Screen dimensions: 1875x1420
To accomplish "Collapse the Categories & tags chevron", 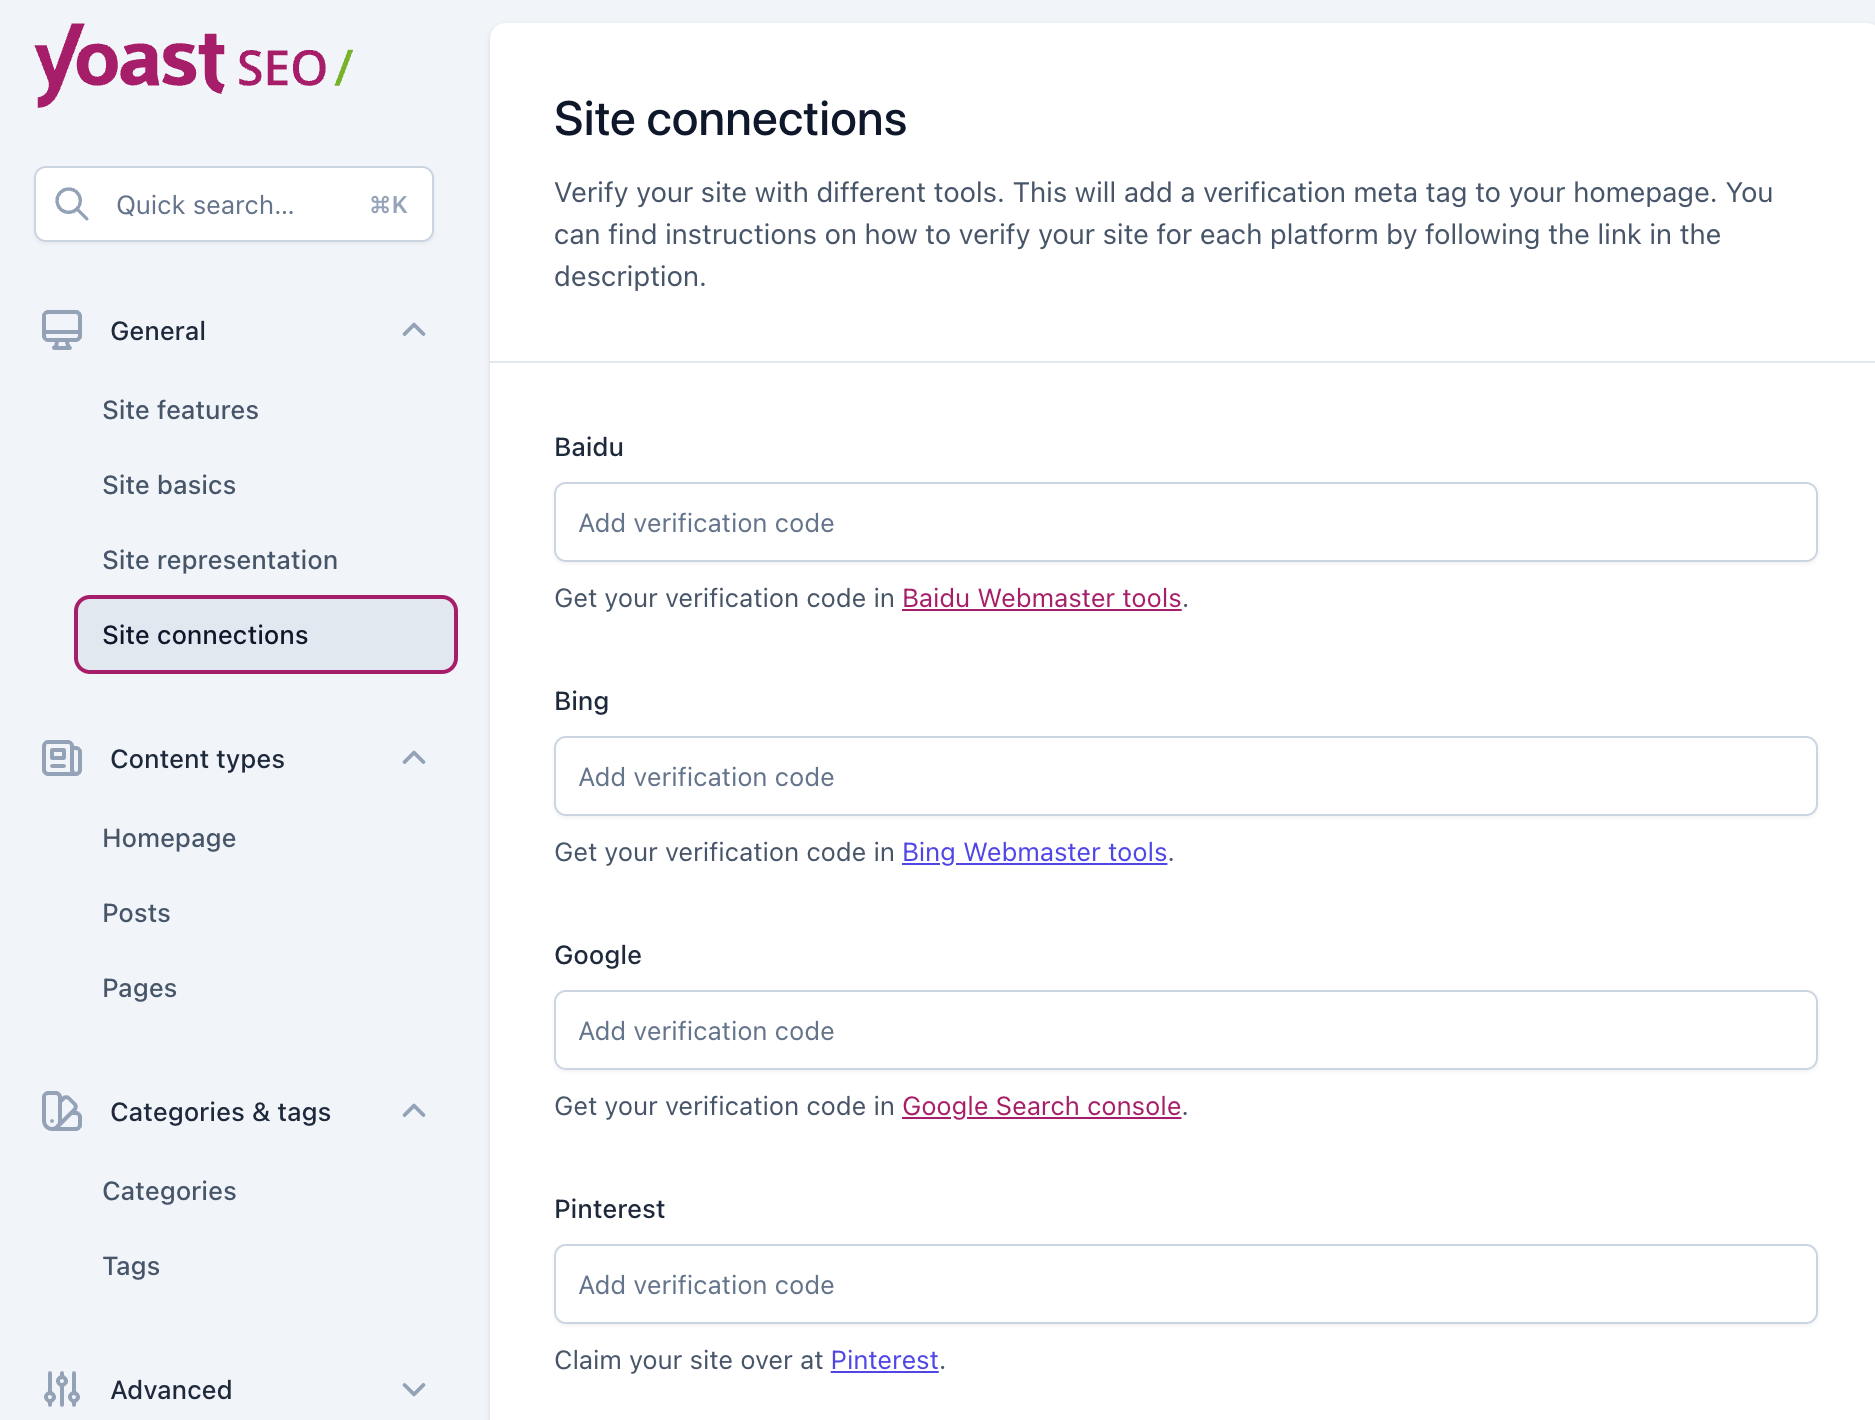I will point(414,1111).
